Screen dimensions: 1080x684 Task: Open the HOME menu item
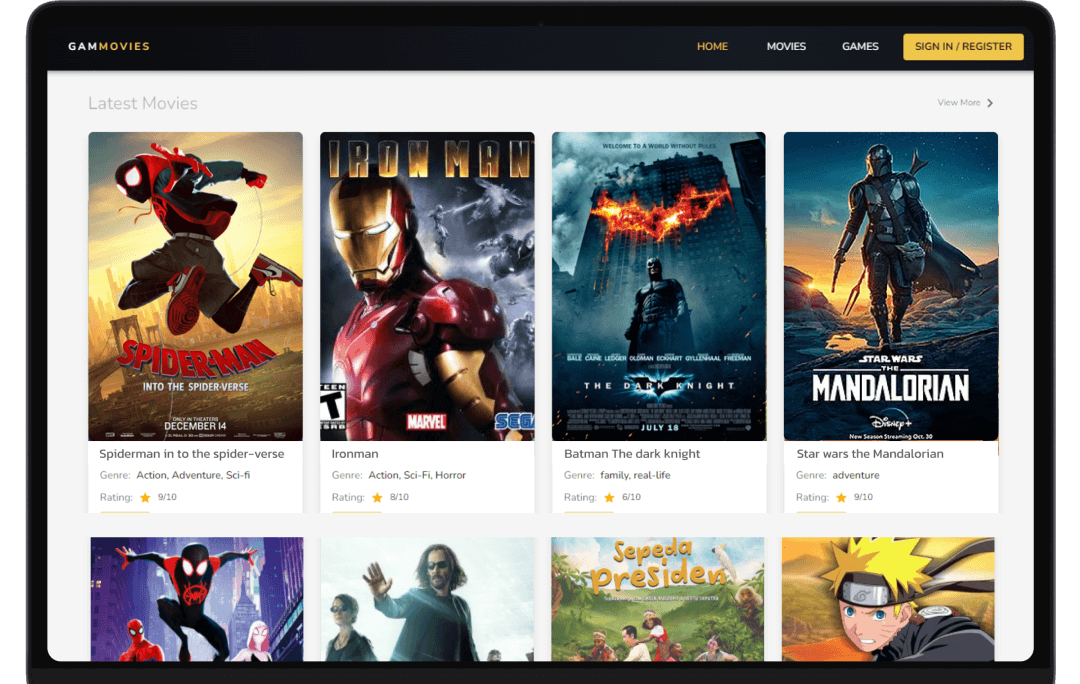[x=712, y=46]
